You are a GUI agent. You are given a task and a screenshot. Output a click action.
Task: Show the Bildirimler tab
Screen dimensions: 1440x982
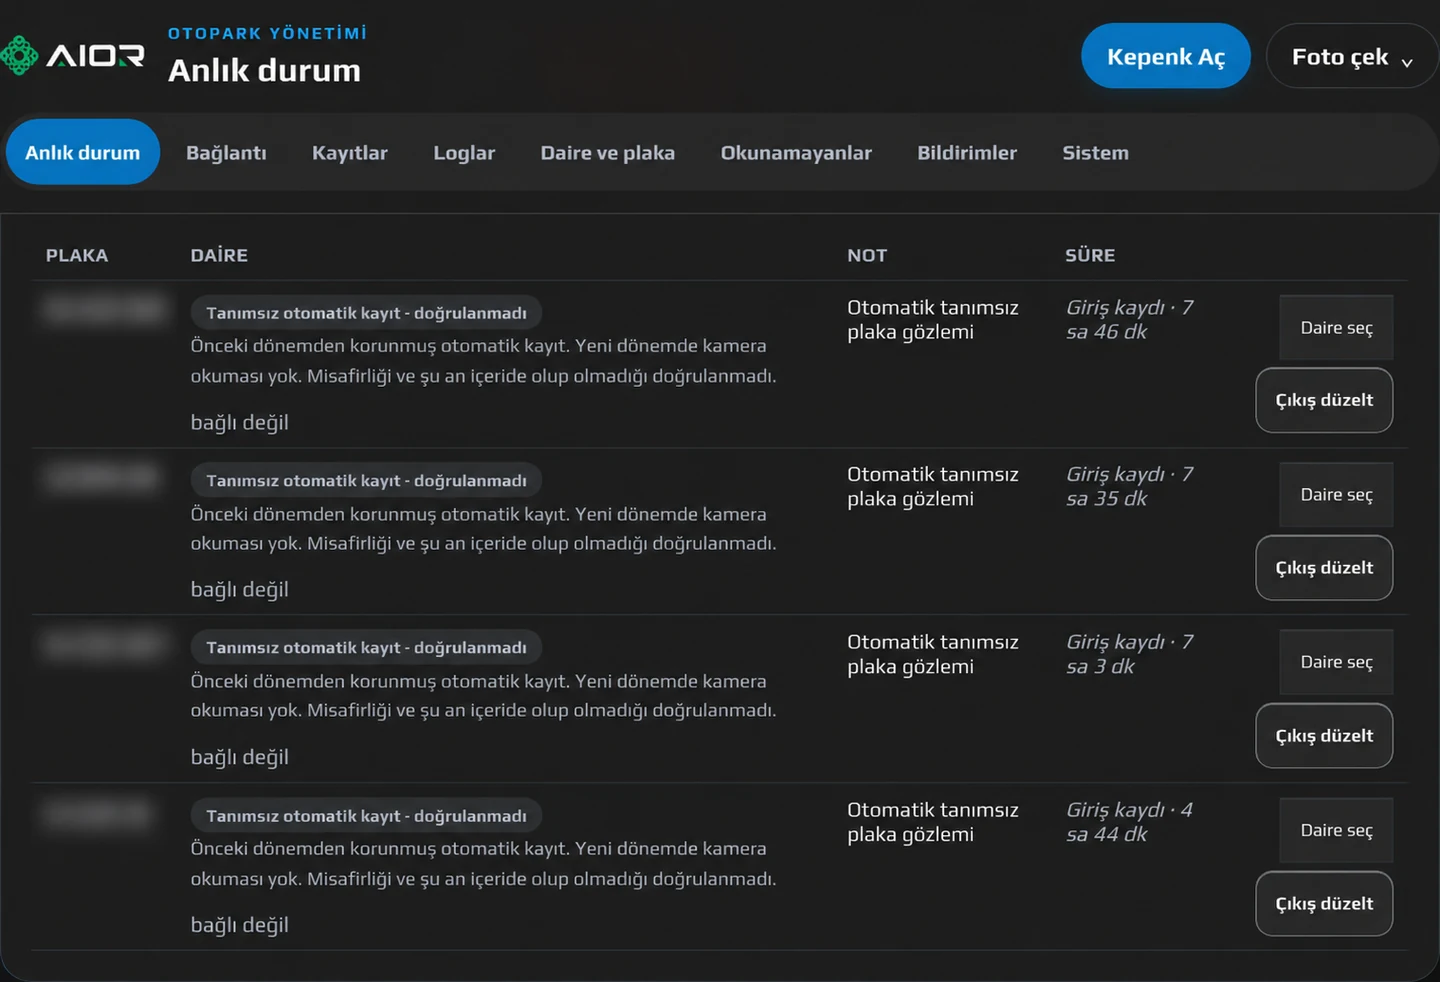click(x=967, y=153)
